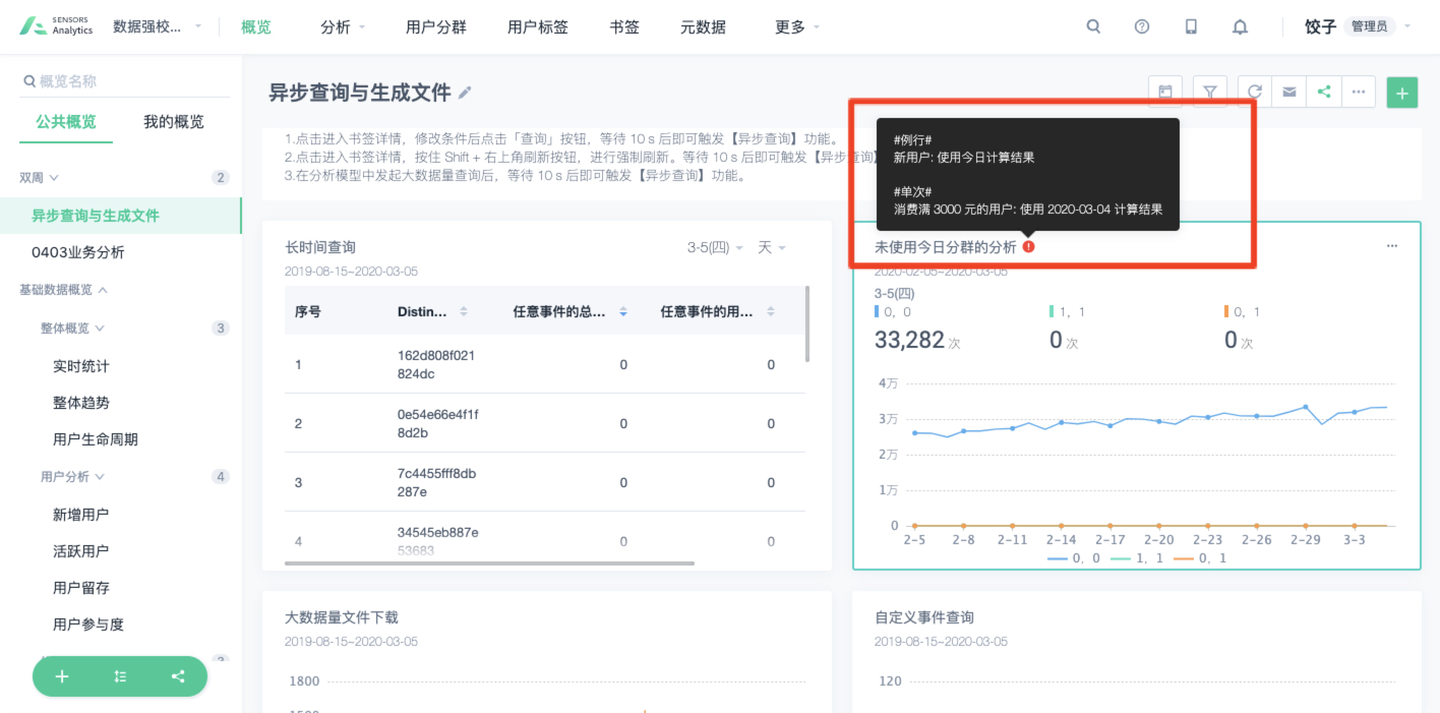Open the ellipsis menu on 未使用今日分群的分析 card
Viewport: 1440px width, 713px height.
point(1392,246)
